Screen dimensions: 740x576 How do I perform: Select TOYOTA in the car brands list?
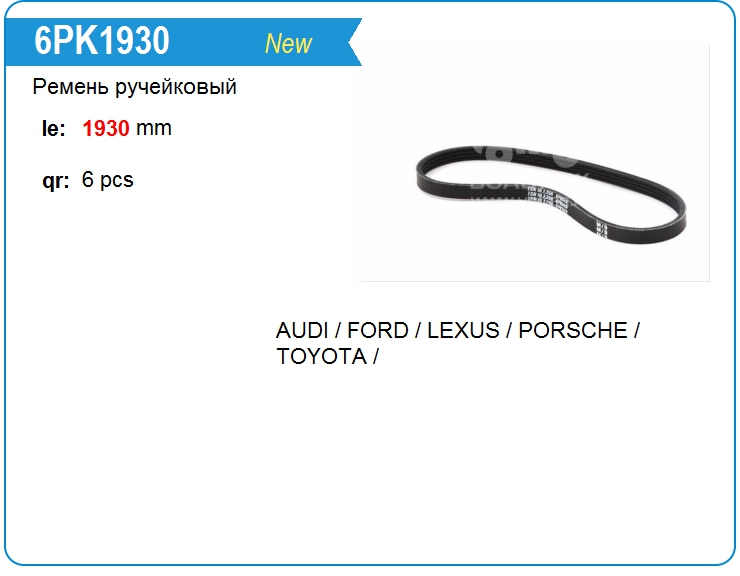click(322, 356)
